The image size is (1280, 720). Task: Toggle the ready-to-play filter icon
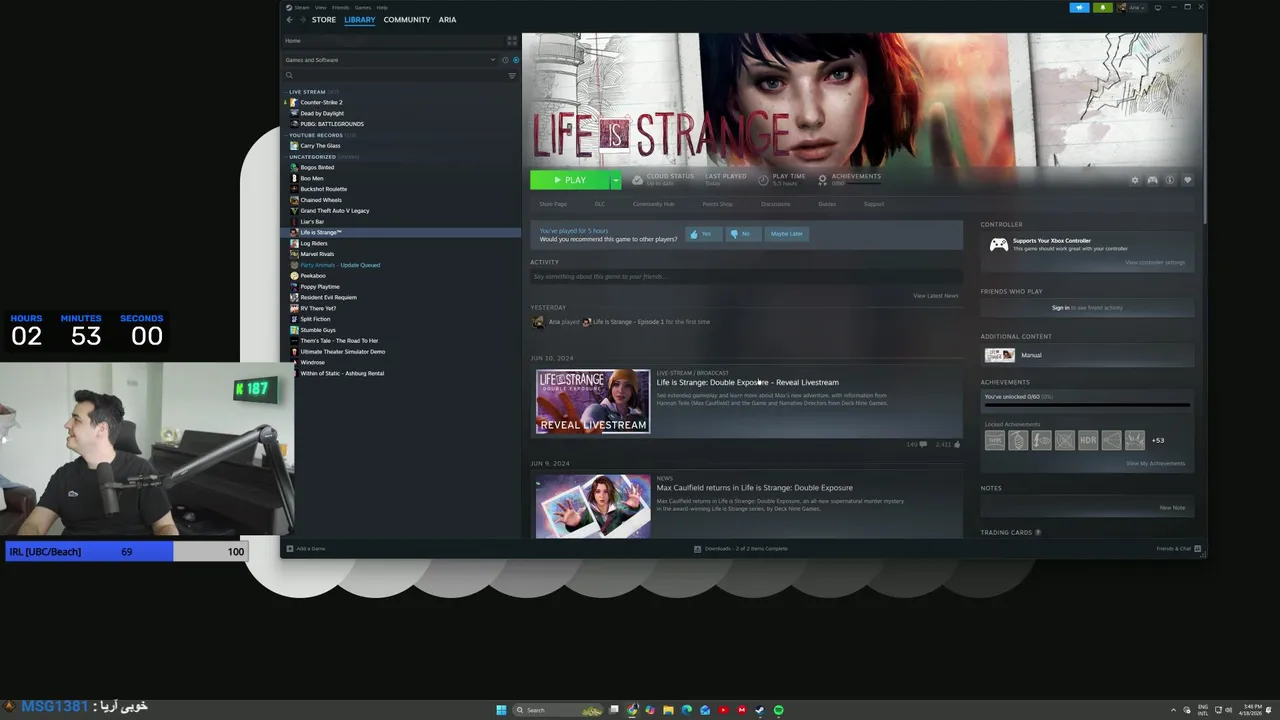pyautogui.click(x=515, y=60)
